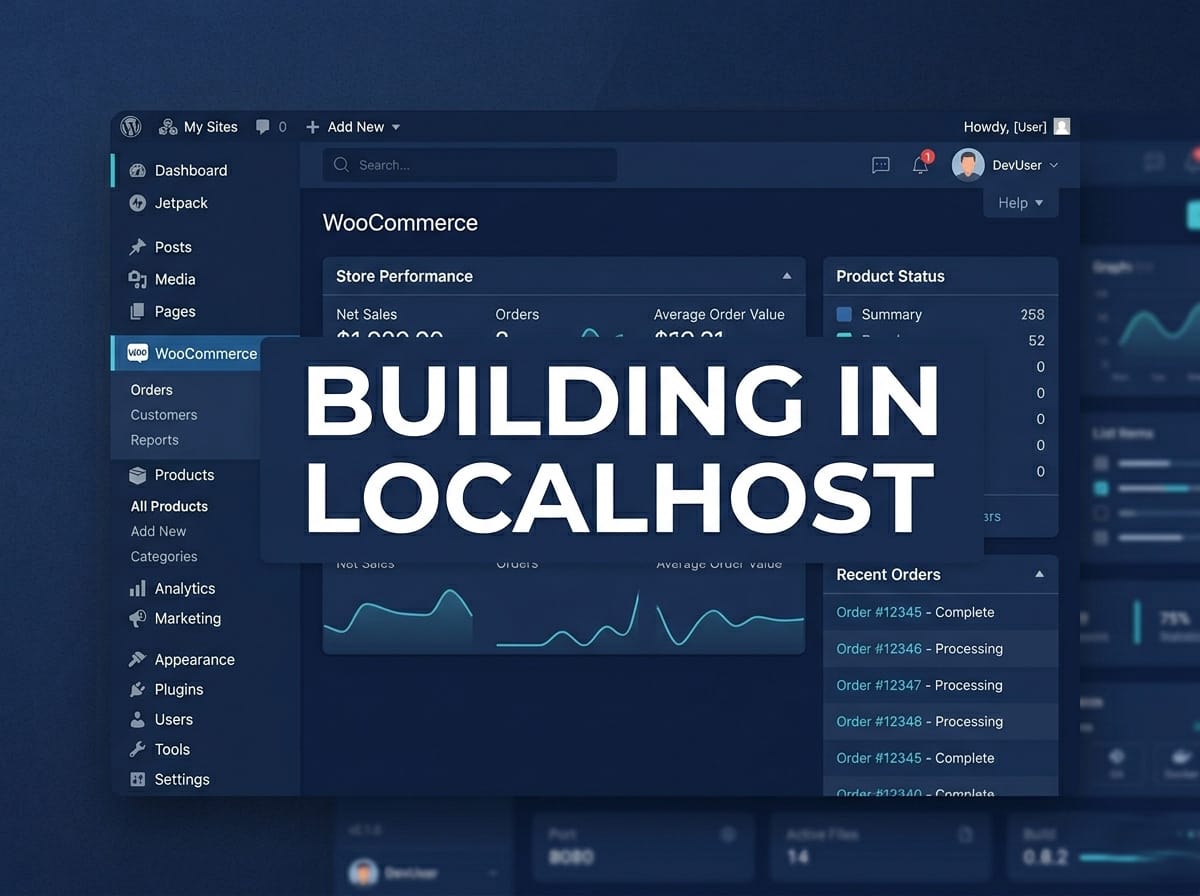The image size is (1200, 896).
Task: Click the Media icon in sidebar
Action: click(x=138, y=279)
